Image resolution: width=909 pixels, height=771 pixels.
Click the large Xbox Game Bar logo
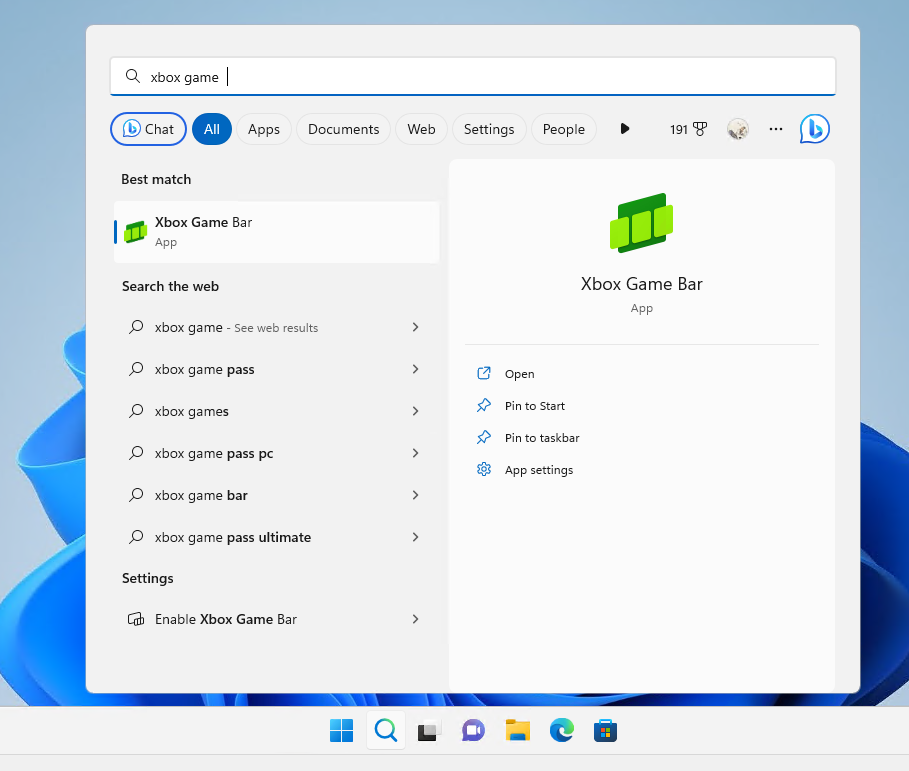(x=642, y=223)
